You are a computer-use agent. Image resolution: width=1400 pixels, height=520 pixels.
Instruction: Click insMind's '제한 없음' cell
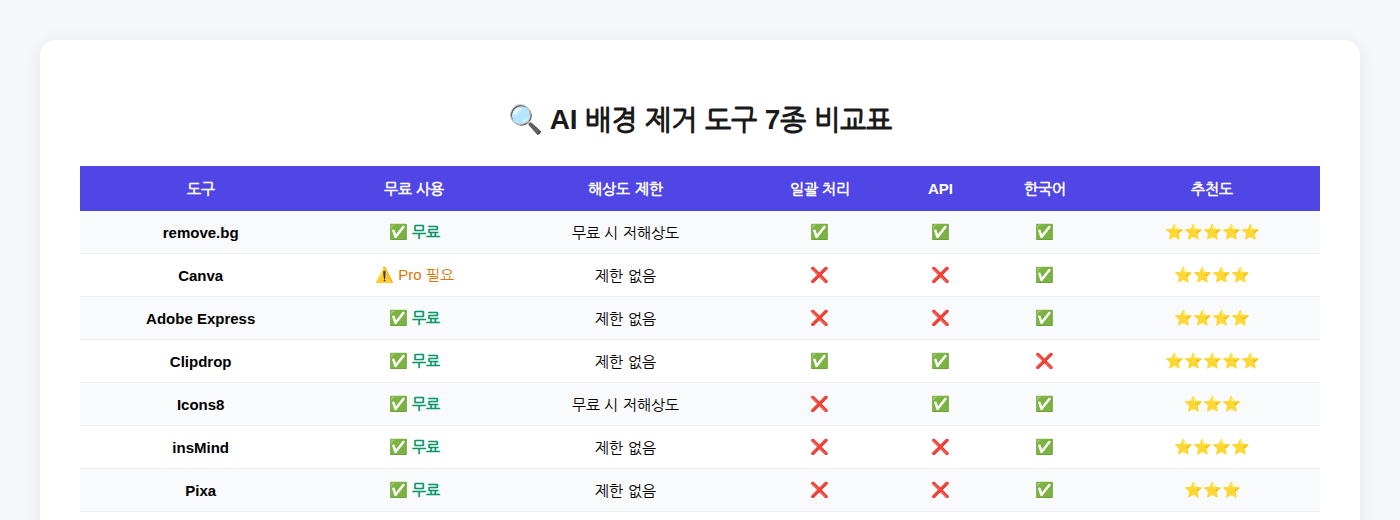626,448
